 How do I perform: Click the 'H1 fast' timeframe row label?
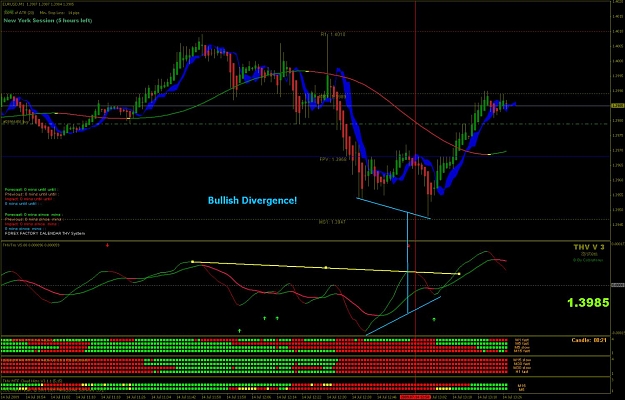point(522,371)
